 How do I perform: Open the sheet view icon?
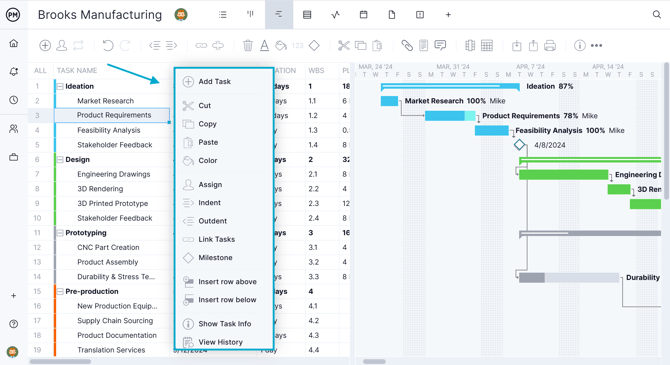[x=307, y=15]
